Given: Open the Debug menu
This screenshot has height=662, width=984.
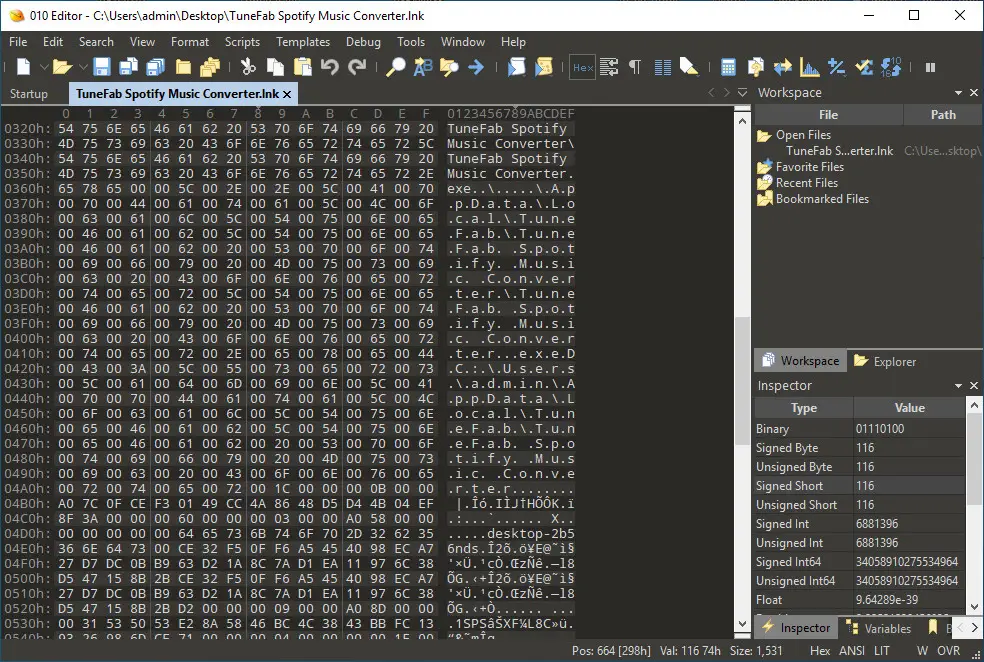Looking at the screenshot, I should point(363,42).
